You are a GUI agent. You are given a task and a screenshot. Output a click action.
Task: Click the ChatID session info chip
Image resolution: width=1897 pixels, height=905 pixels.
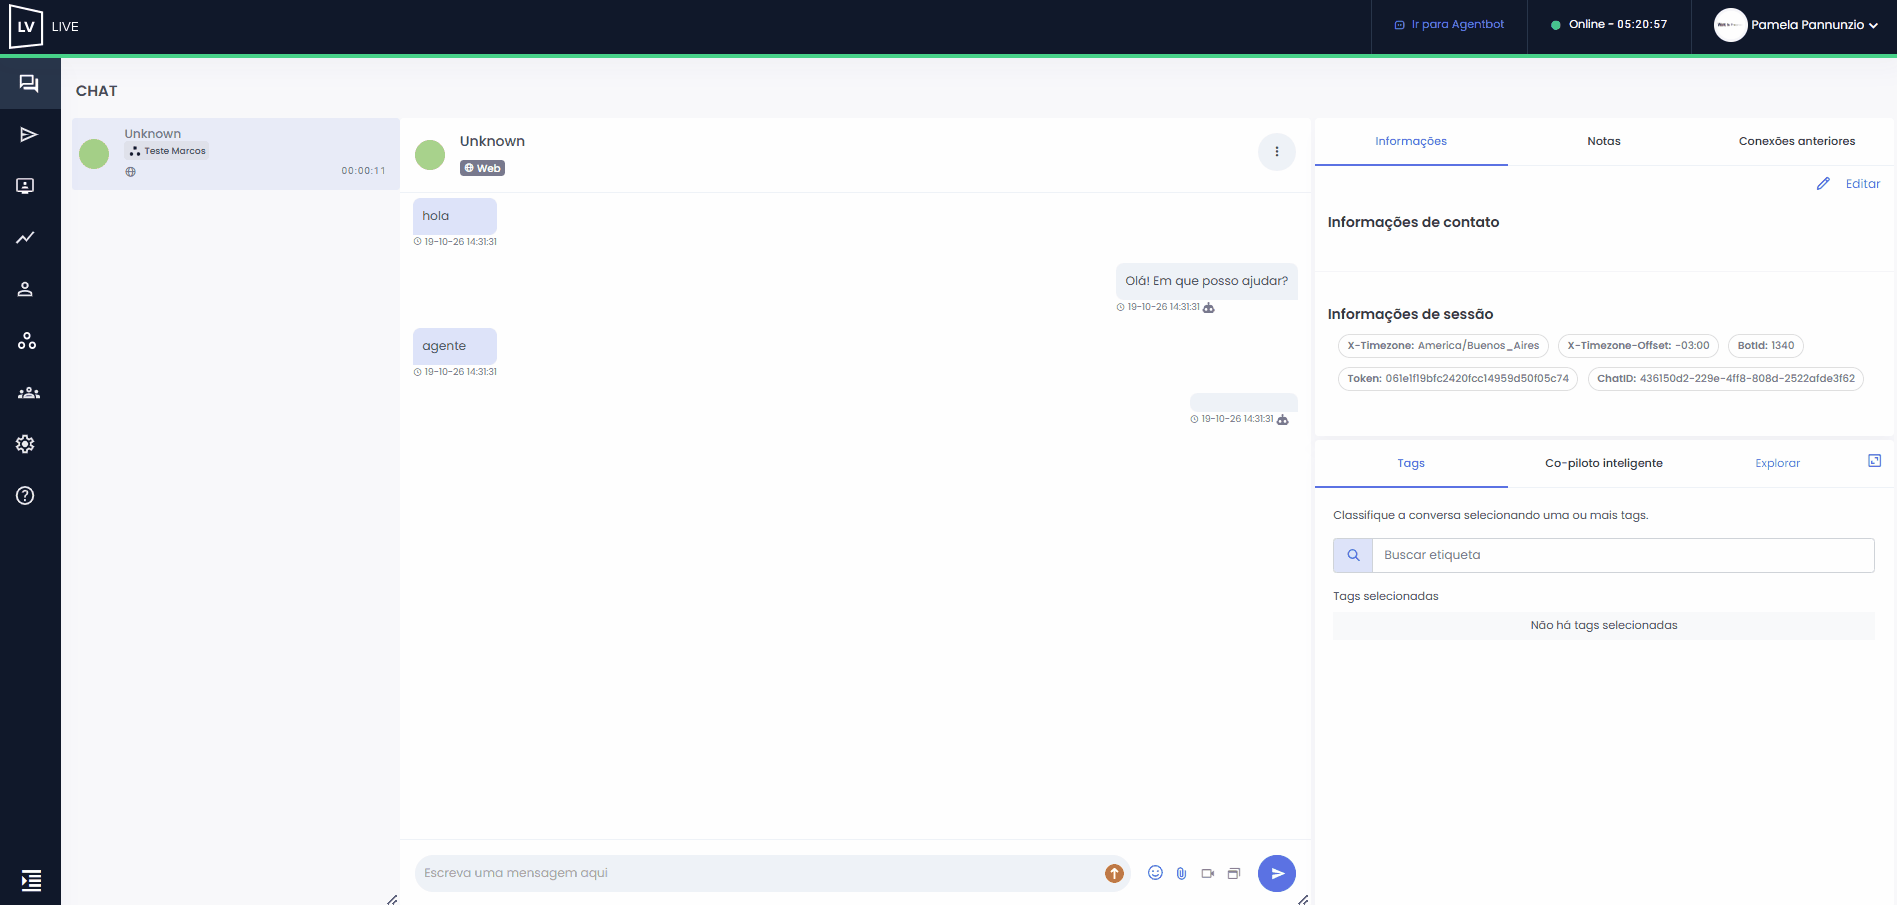point(1726,379)
